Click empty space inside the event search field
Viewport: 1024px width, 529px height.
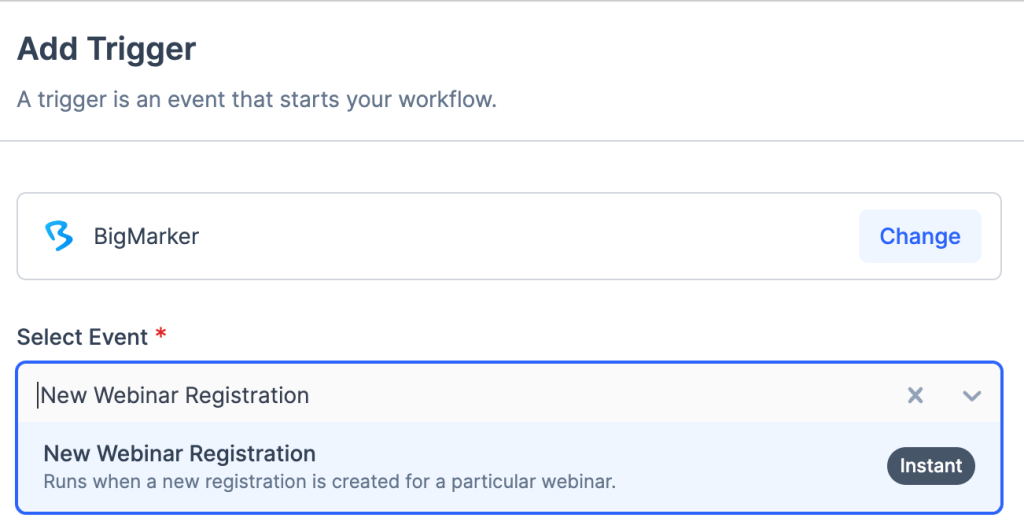coord(600,395)
